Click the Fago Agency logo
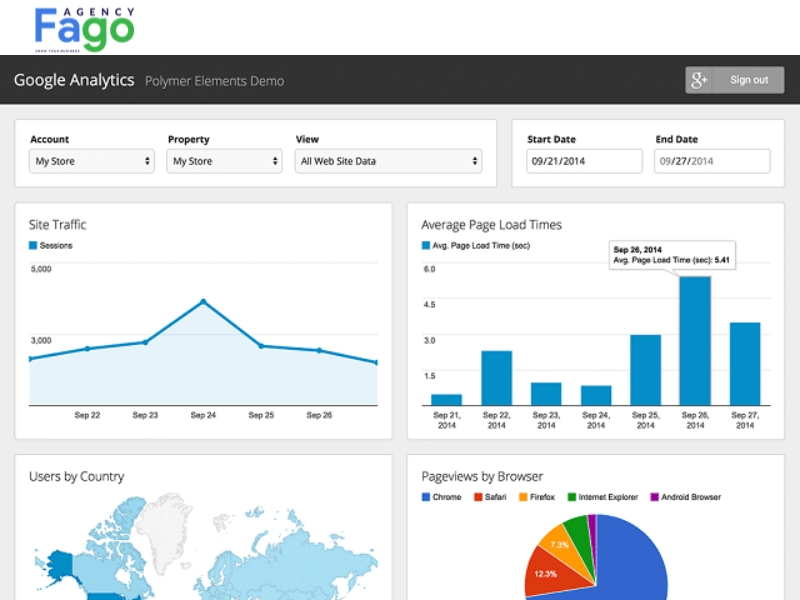The width and height of the screenshot is (800, 600). point(84,29)
